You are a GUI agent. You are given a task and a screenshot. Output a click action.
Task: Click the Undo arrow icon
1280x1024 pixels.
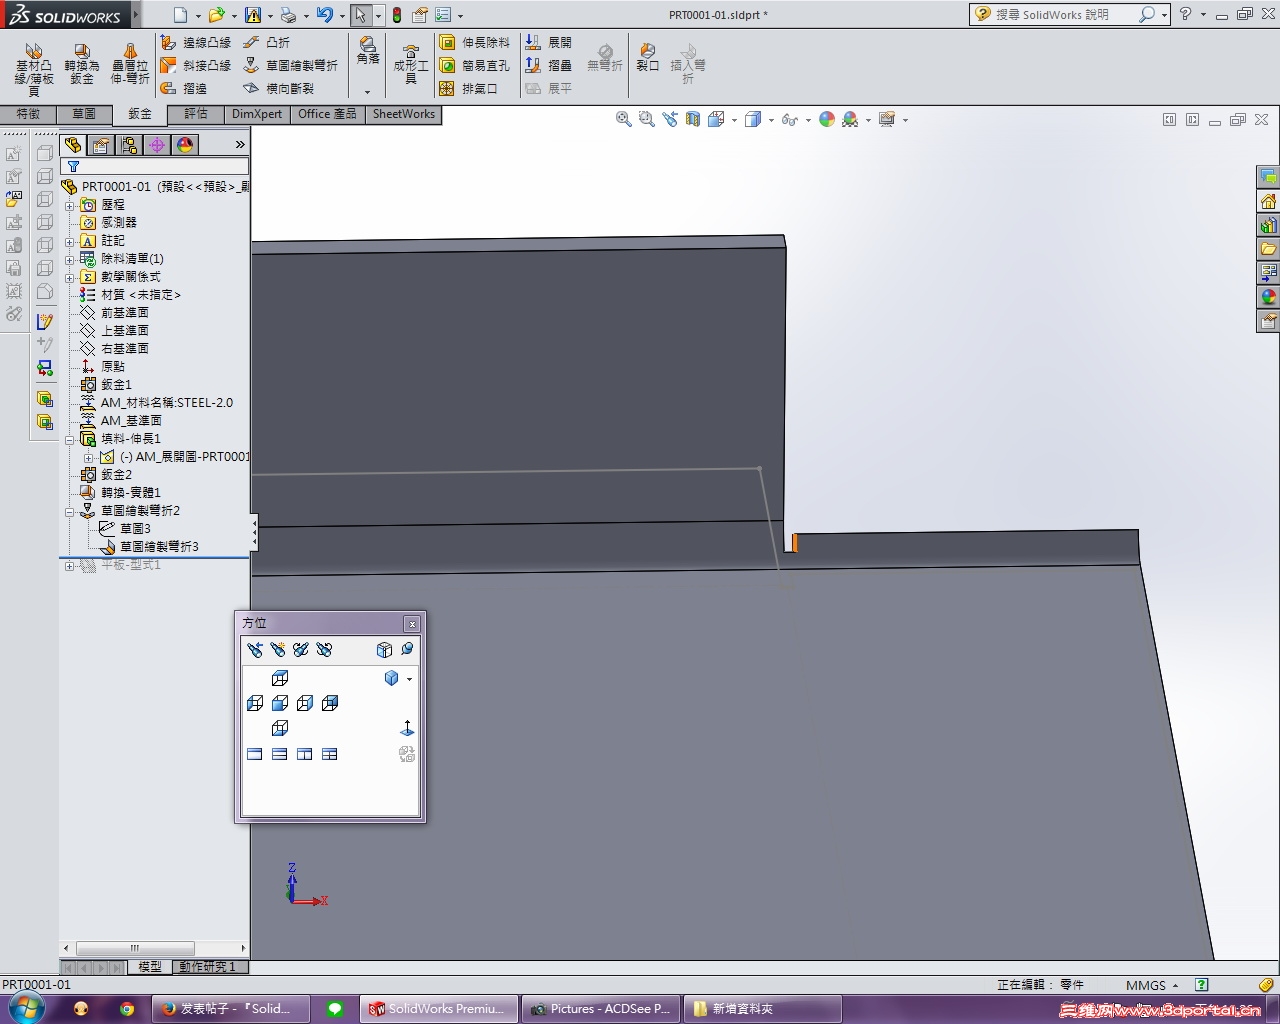pyautogui.click(x=324, y=15)
